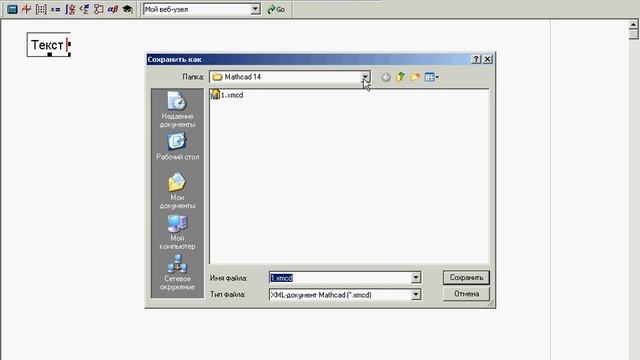
Task: Open Мой компьютер in places bar
Action: coord(177,232)
